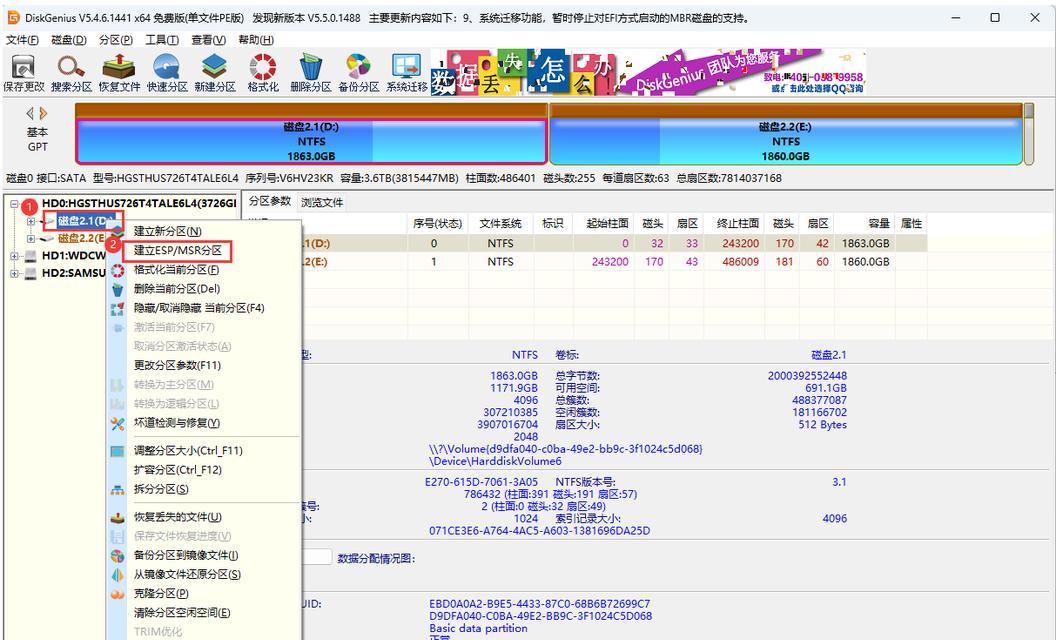This screenshot has height=640, width=1056.
Task: Open the 分区(P) menu
Action: point(116,40)
